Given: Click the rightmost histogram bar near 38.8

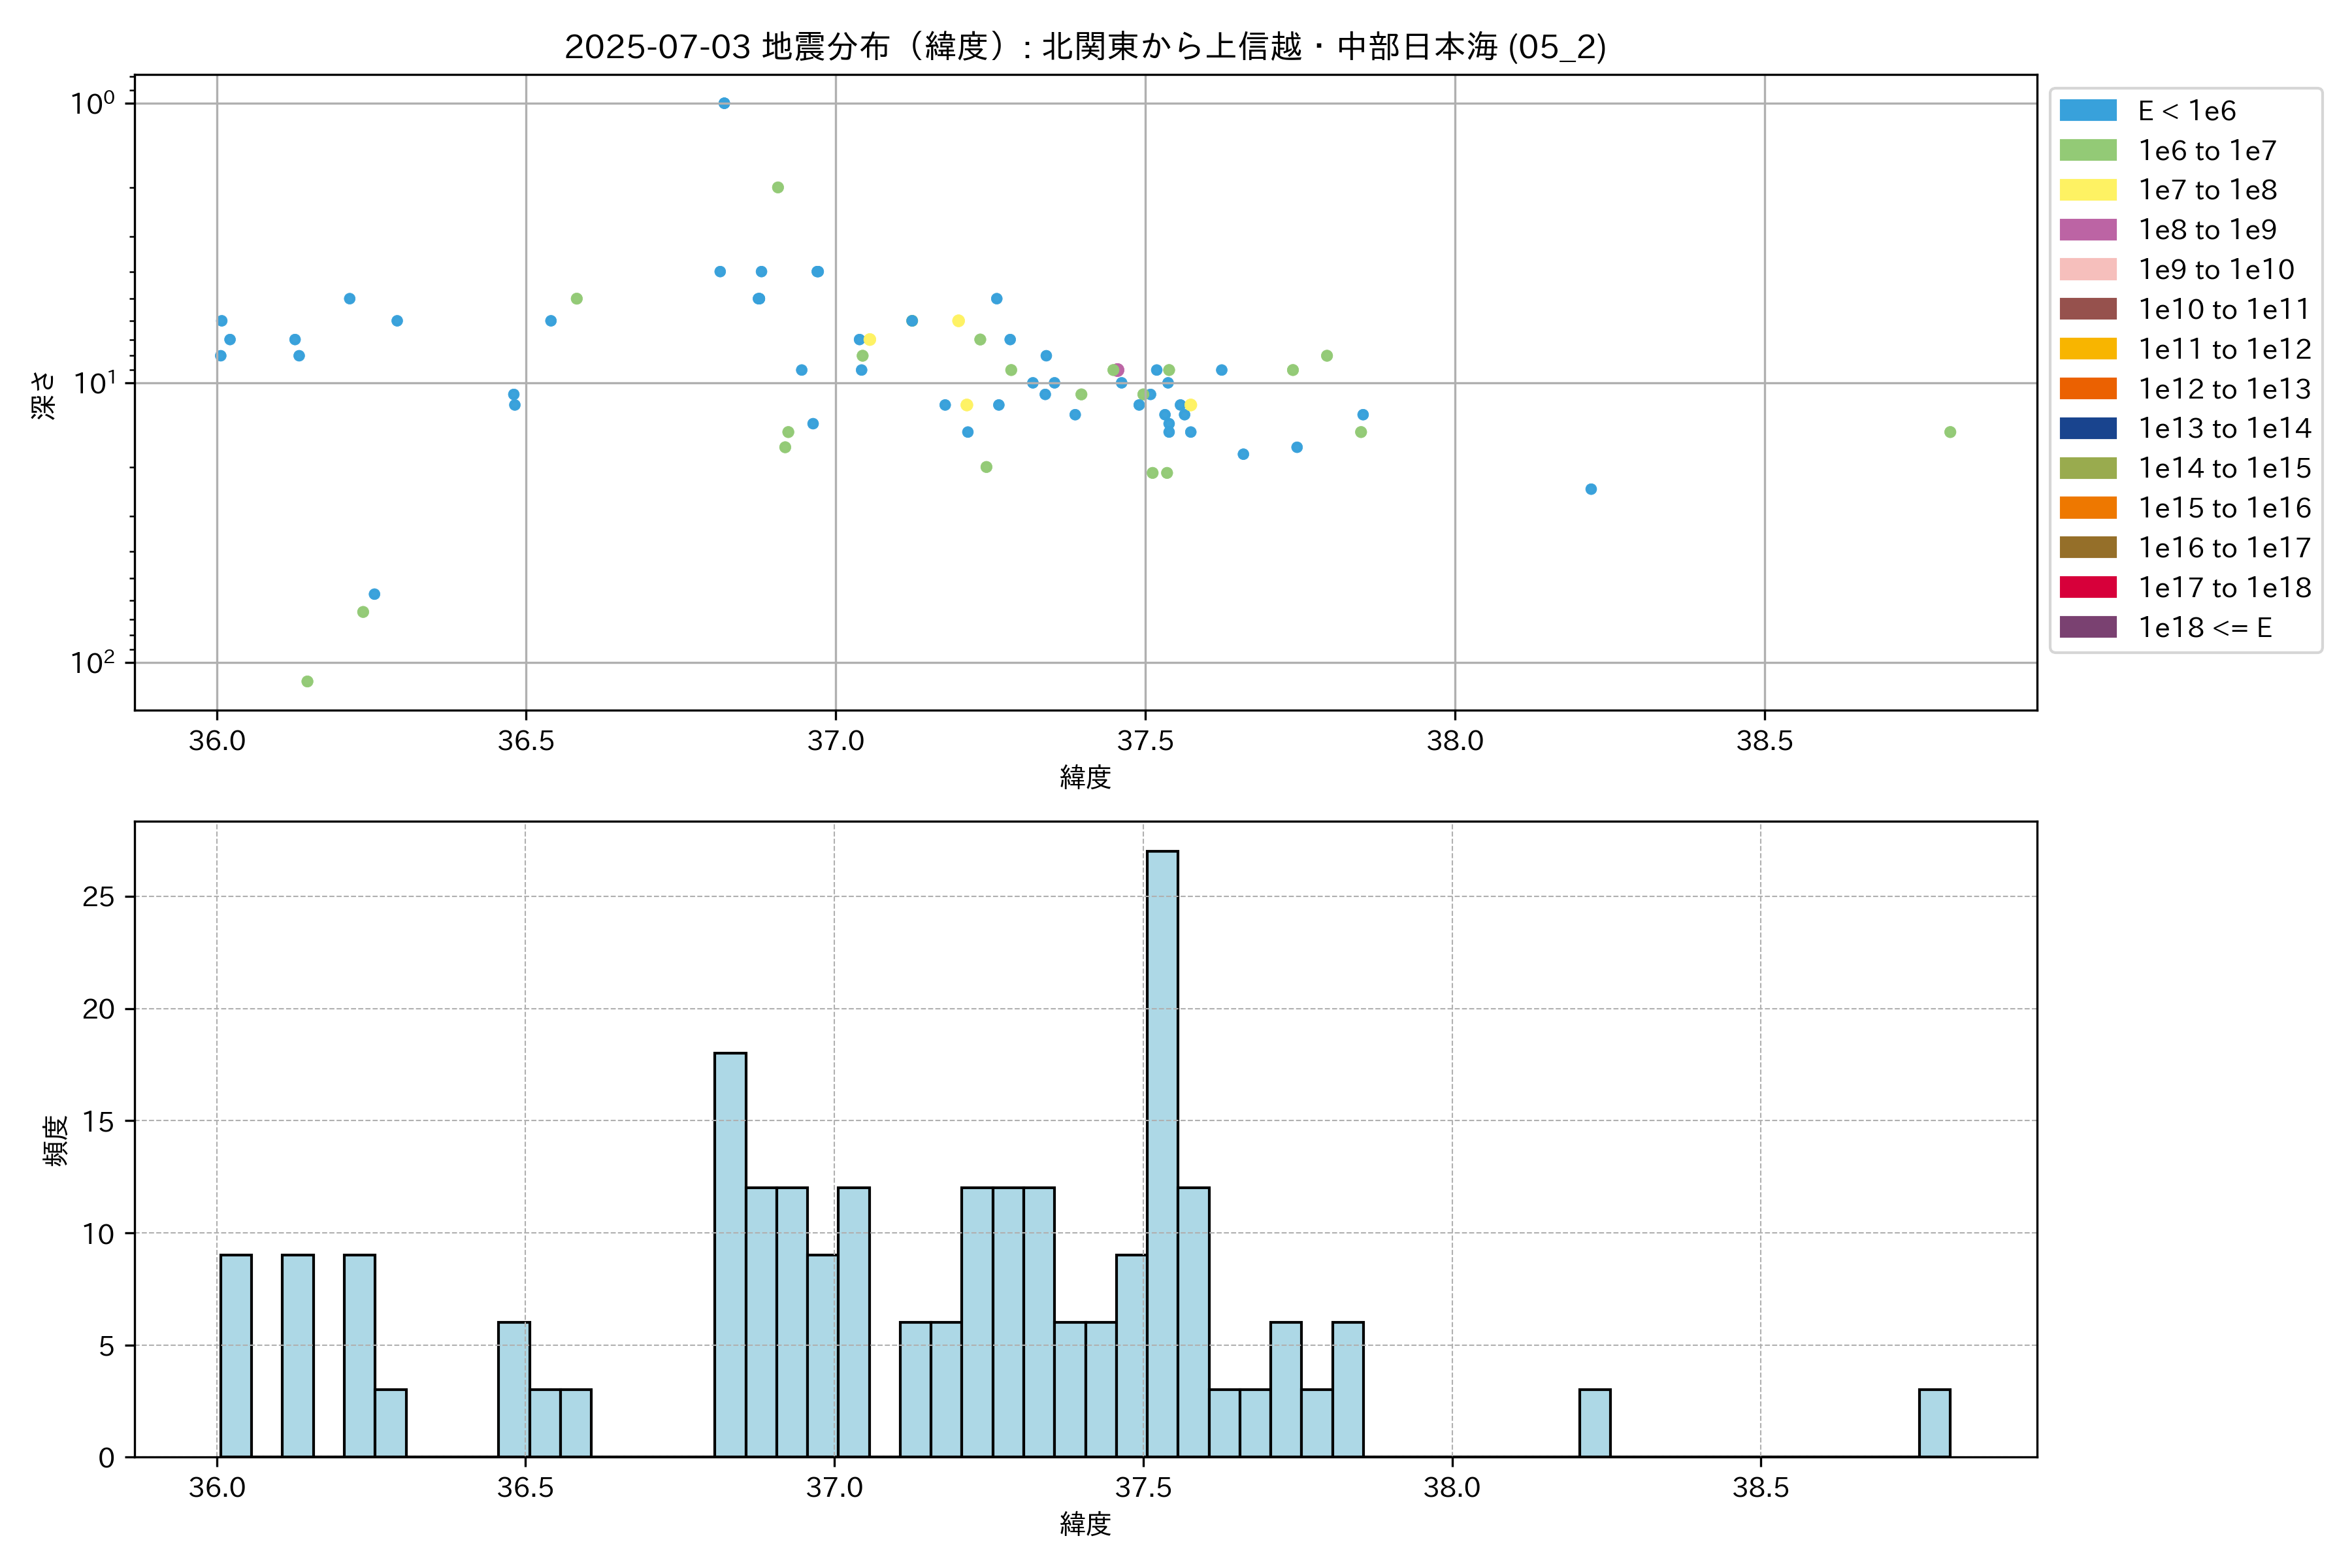Looking at the screenshot, I should pyautogui.click(x=1934, y=1422).
